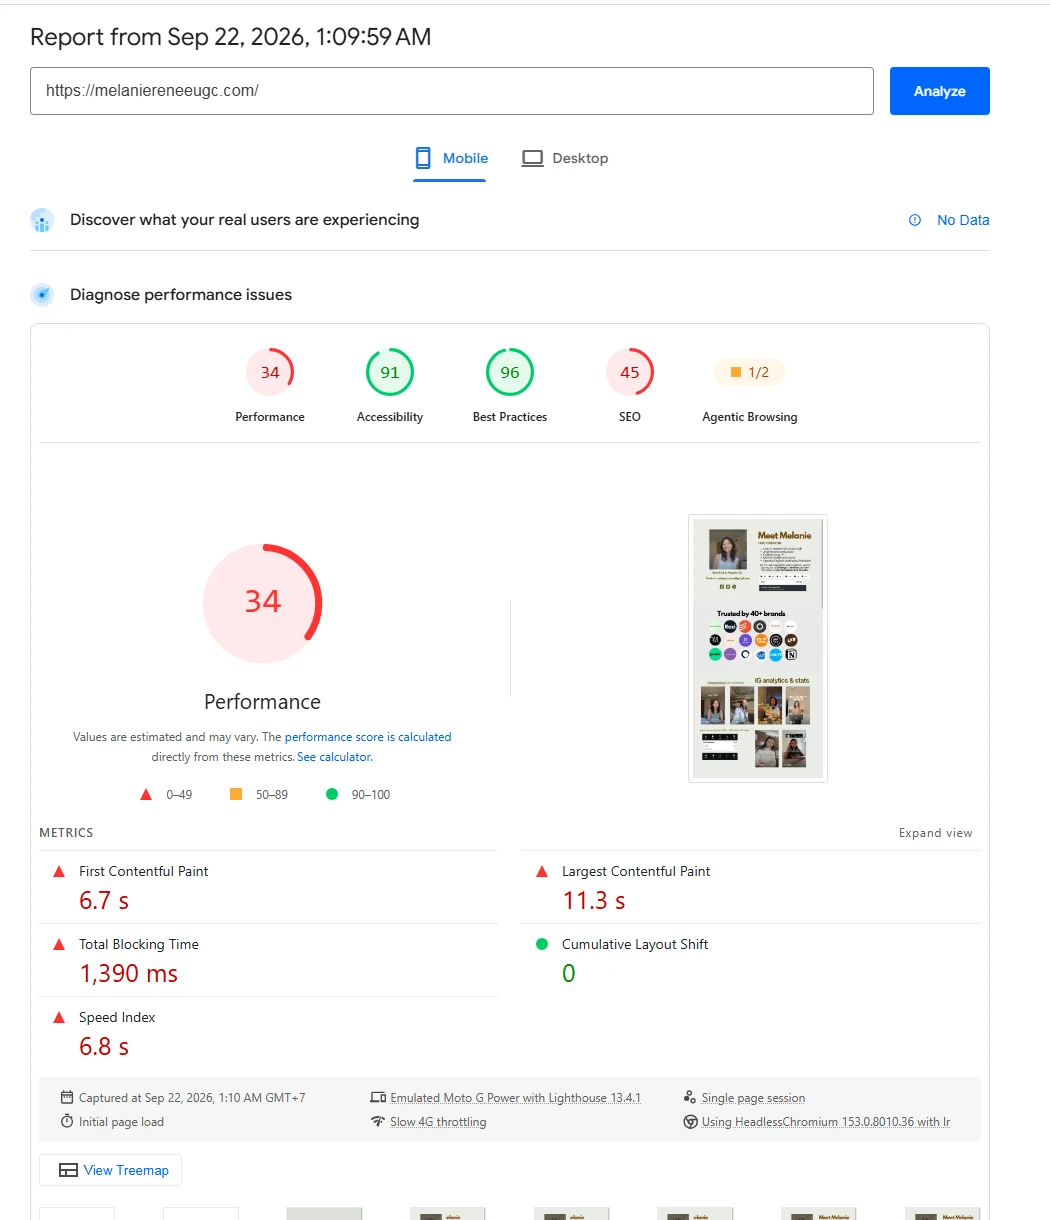Click the desktop monitor icon

coord(532,158)
